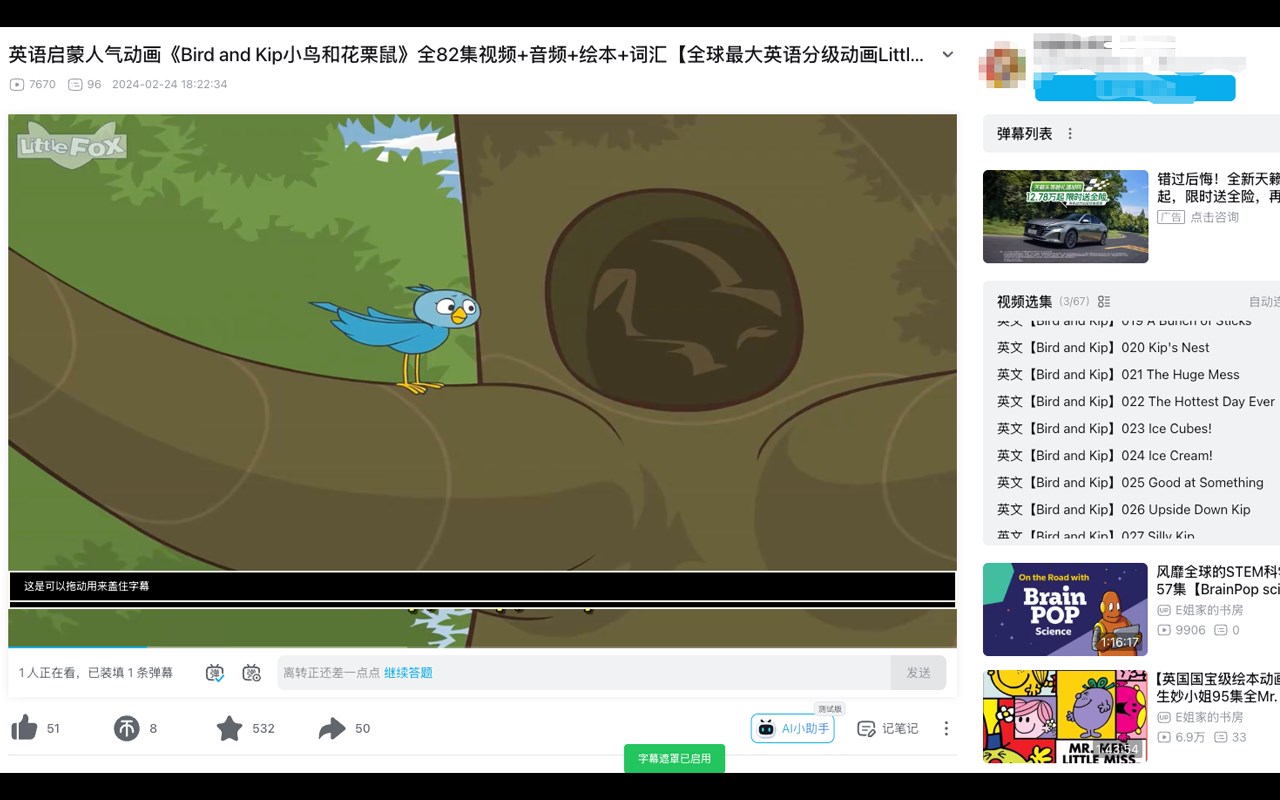The image size is (1280, 800).
Task: Open the 风靡全球的STEM video title
Action: pyautogui.click(x=1218, y=581)
